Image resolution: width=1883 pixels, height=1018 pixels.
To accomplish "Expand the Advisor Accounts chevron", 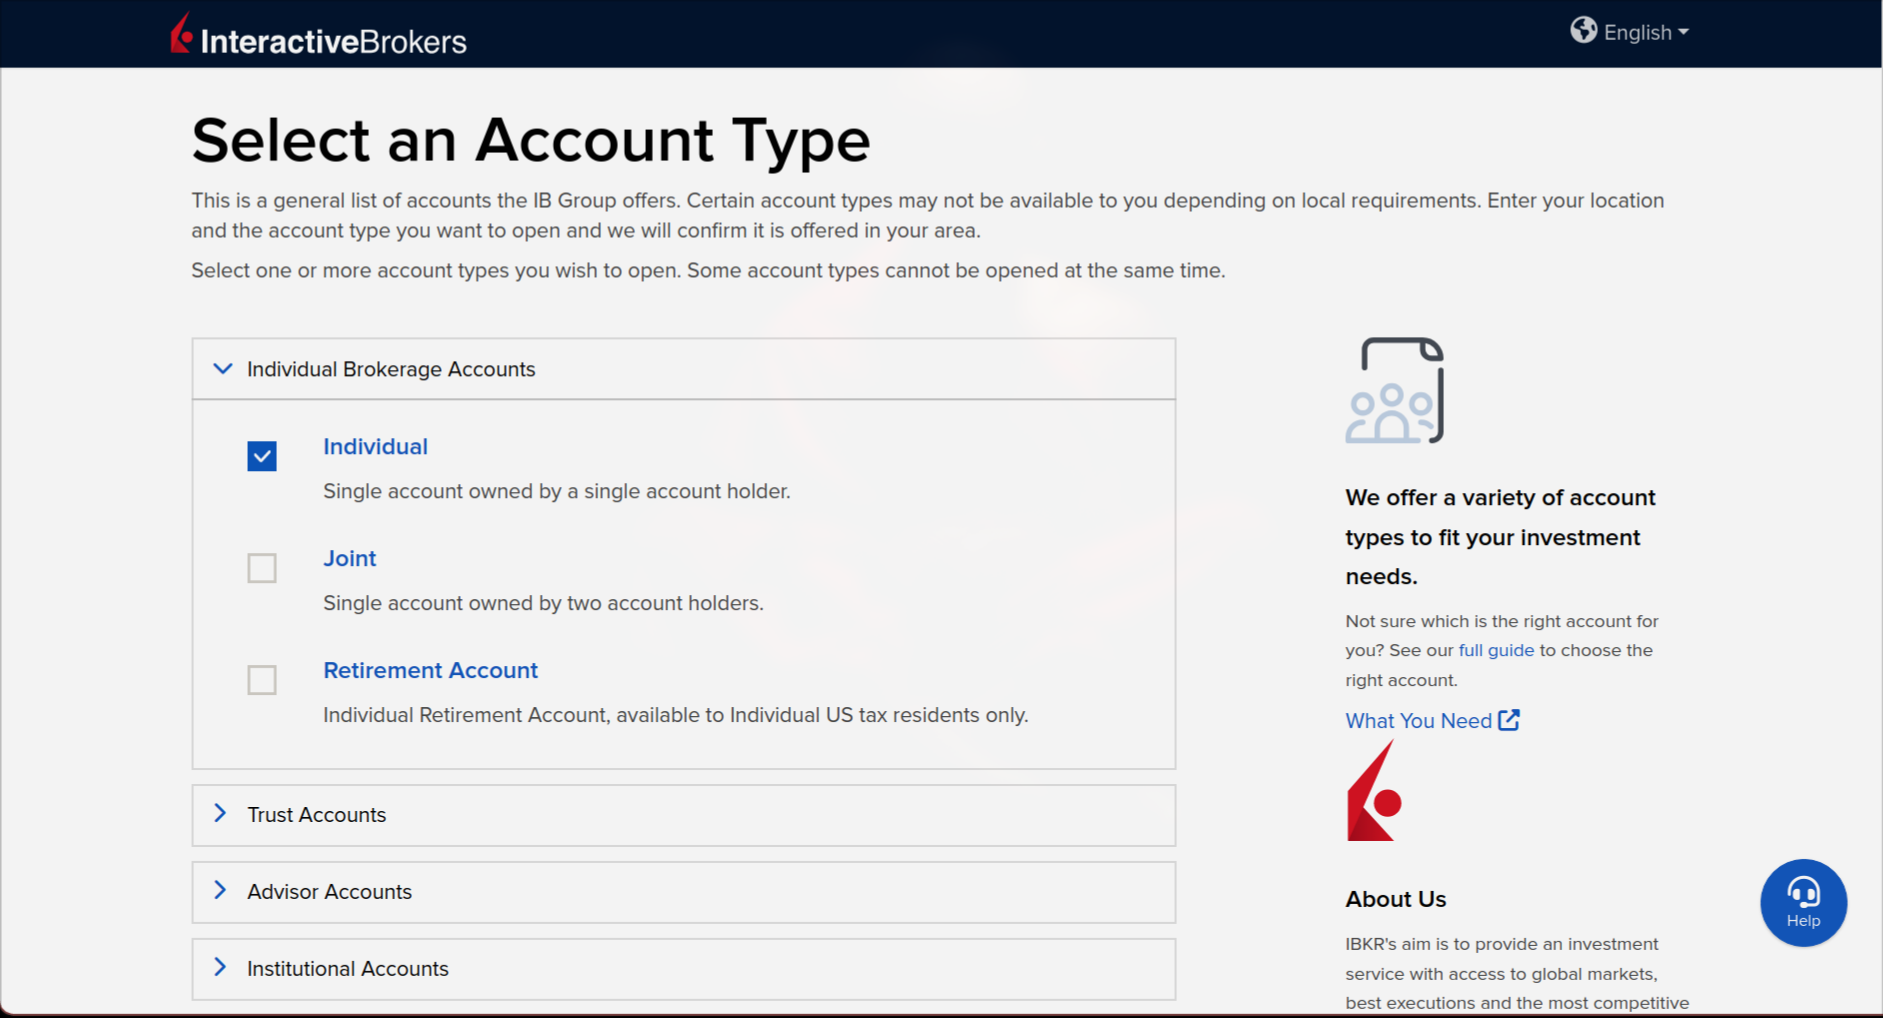I will tap(221, 891).
